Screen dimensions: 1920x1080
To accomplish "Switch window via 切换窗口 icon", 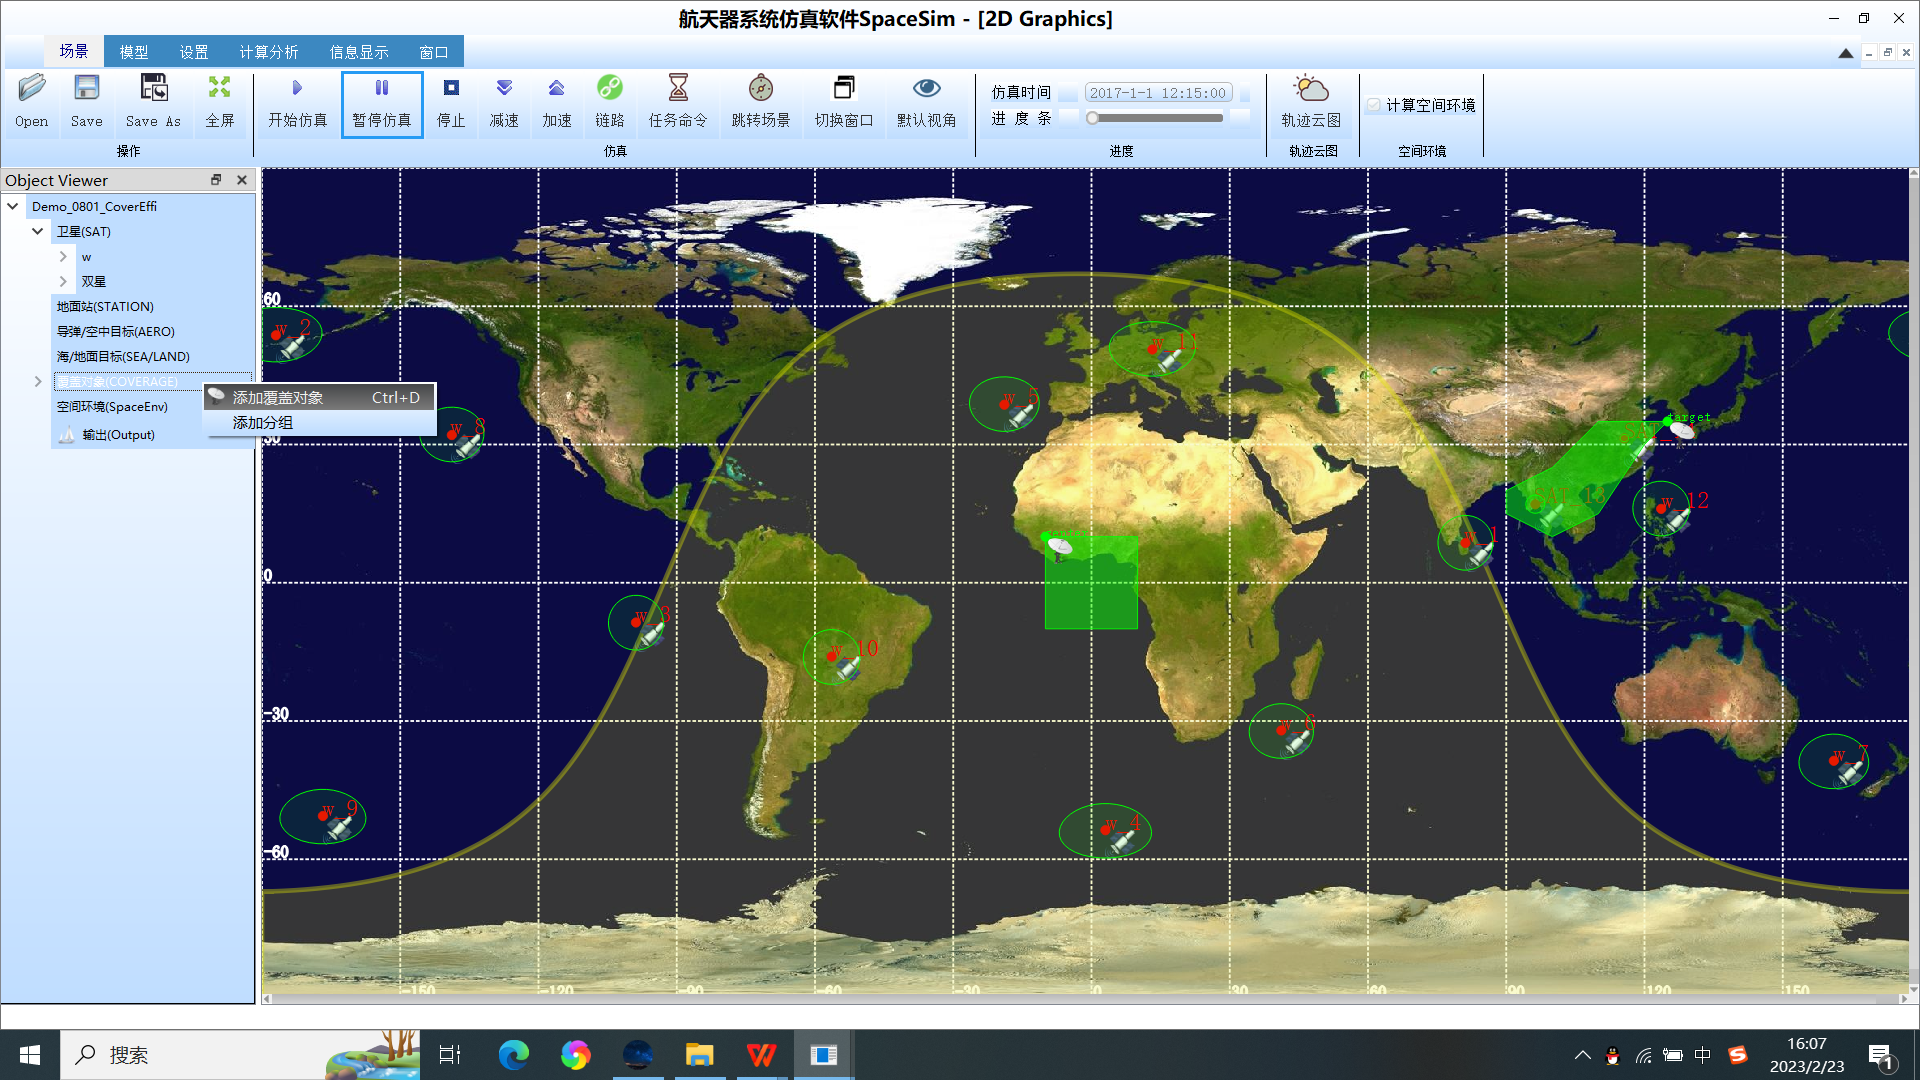I will (844, 102).
